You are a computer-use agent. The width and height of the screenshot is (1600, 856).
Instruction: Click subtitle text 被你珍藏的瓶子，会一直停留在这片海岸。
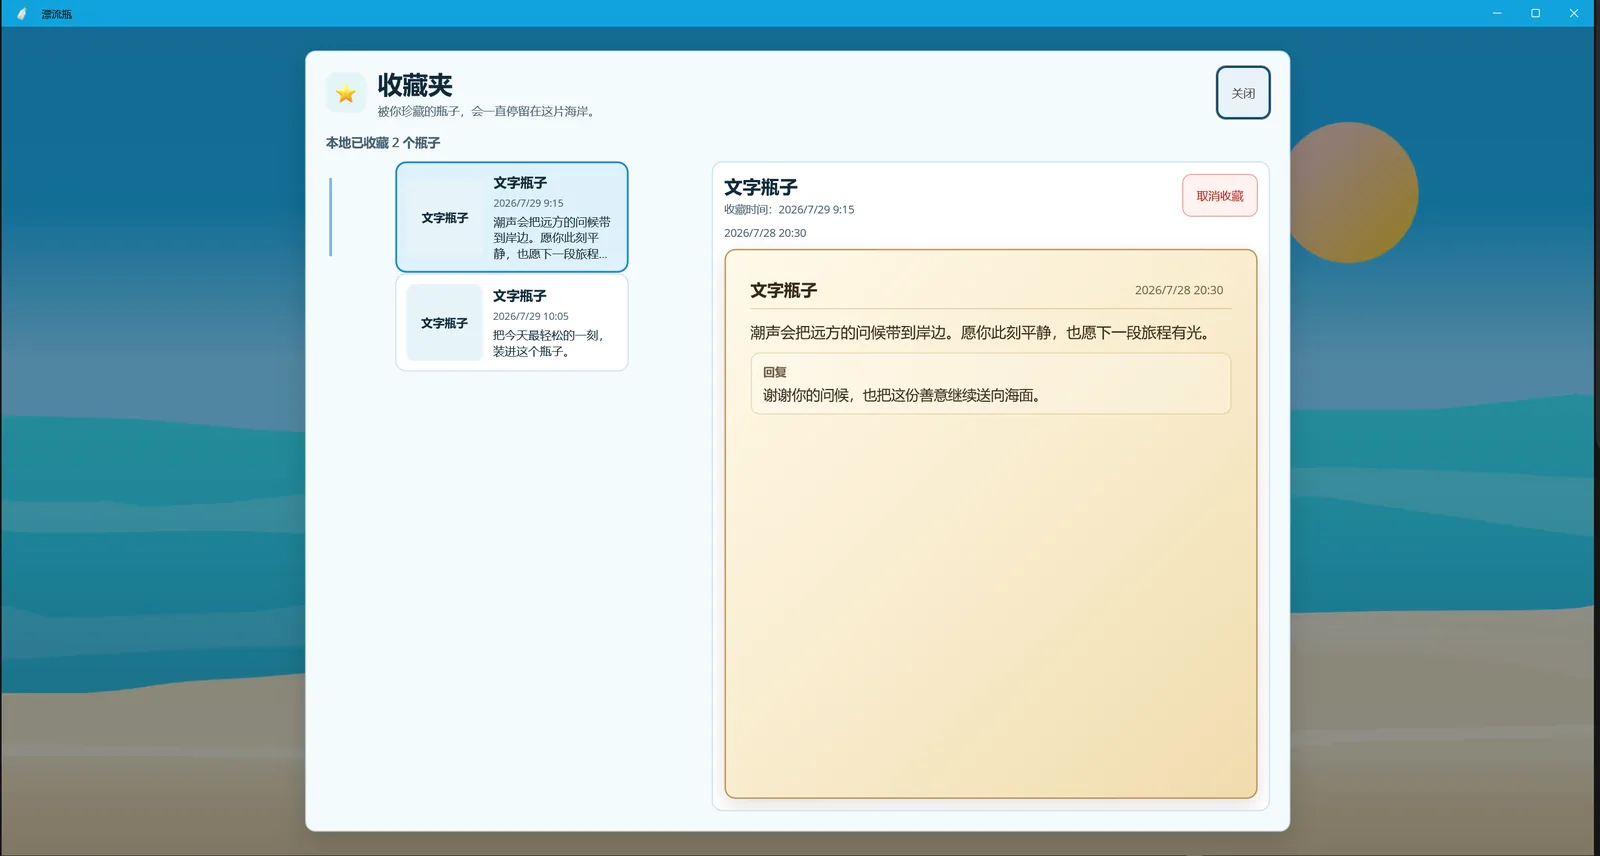[488, 112]
